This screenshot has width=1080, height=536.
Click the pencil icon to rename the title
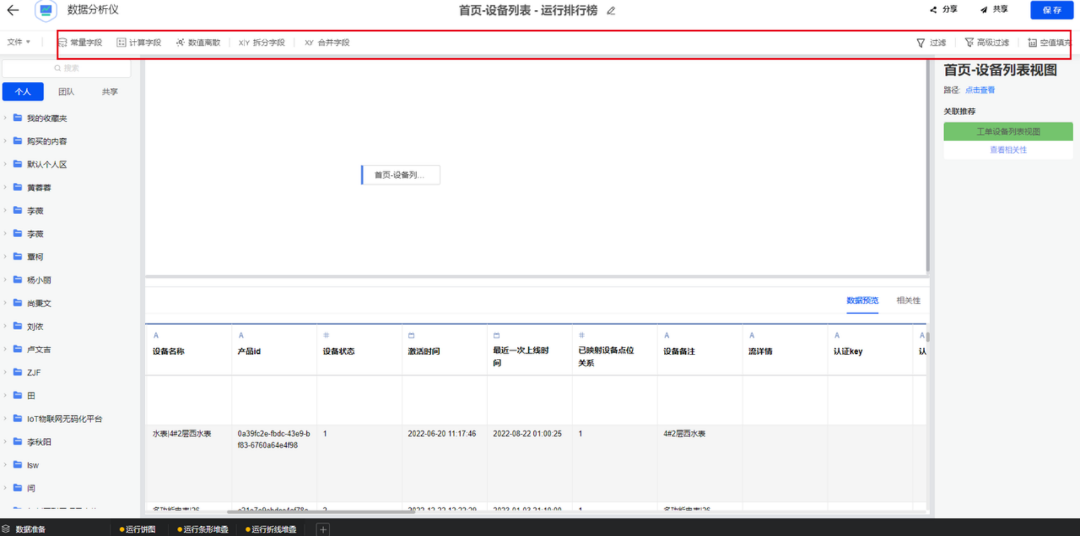click(x=611, y=11)
